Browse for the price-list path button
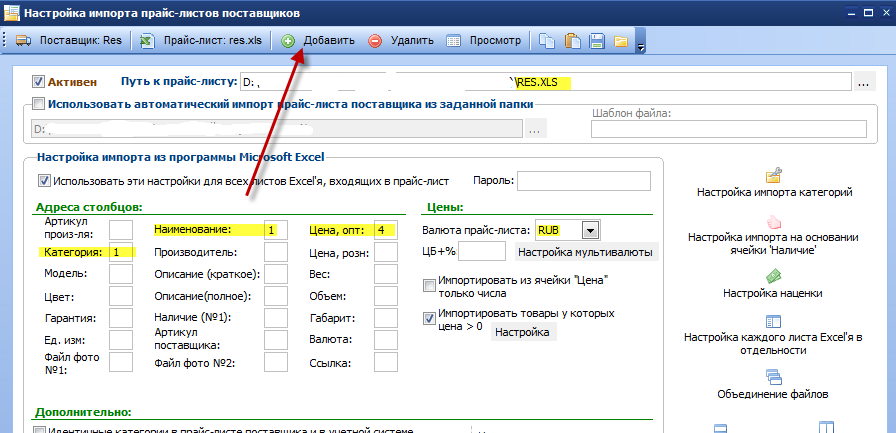 coord(864,82)
